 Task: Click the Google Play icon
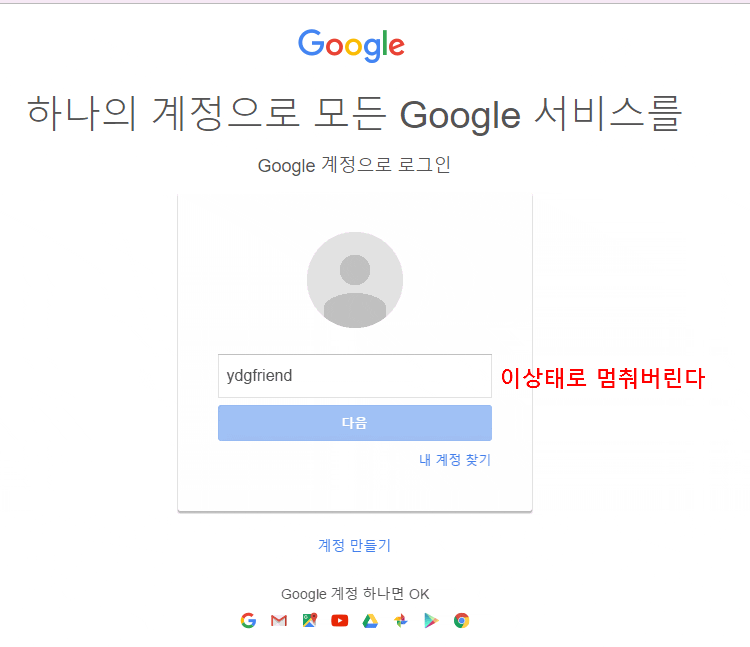(x=431, y=621)
